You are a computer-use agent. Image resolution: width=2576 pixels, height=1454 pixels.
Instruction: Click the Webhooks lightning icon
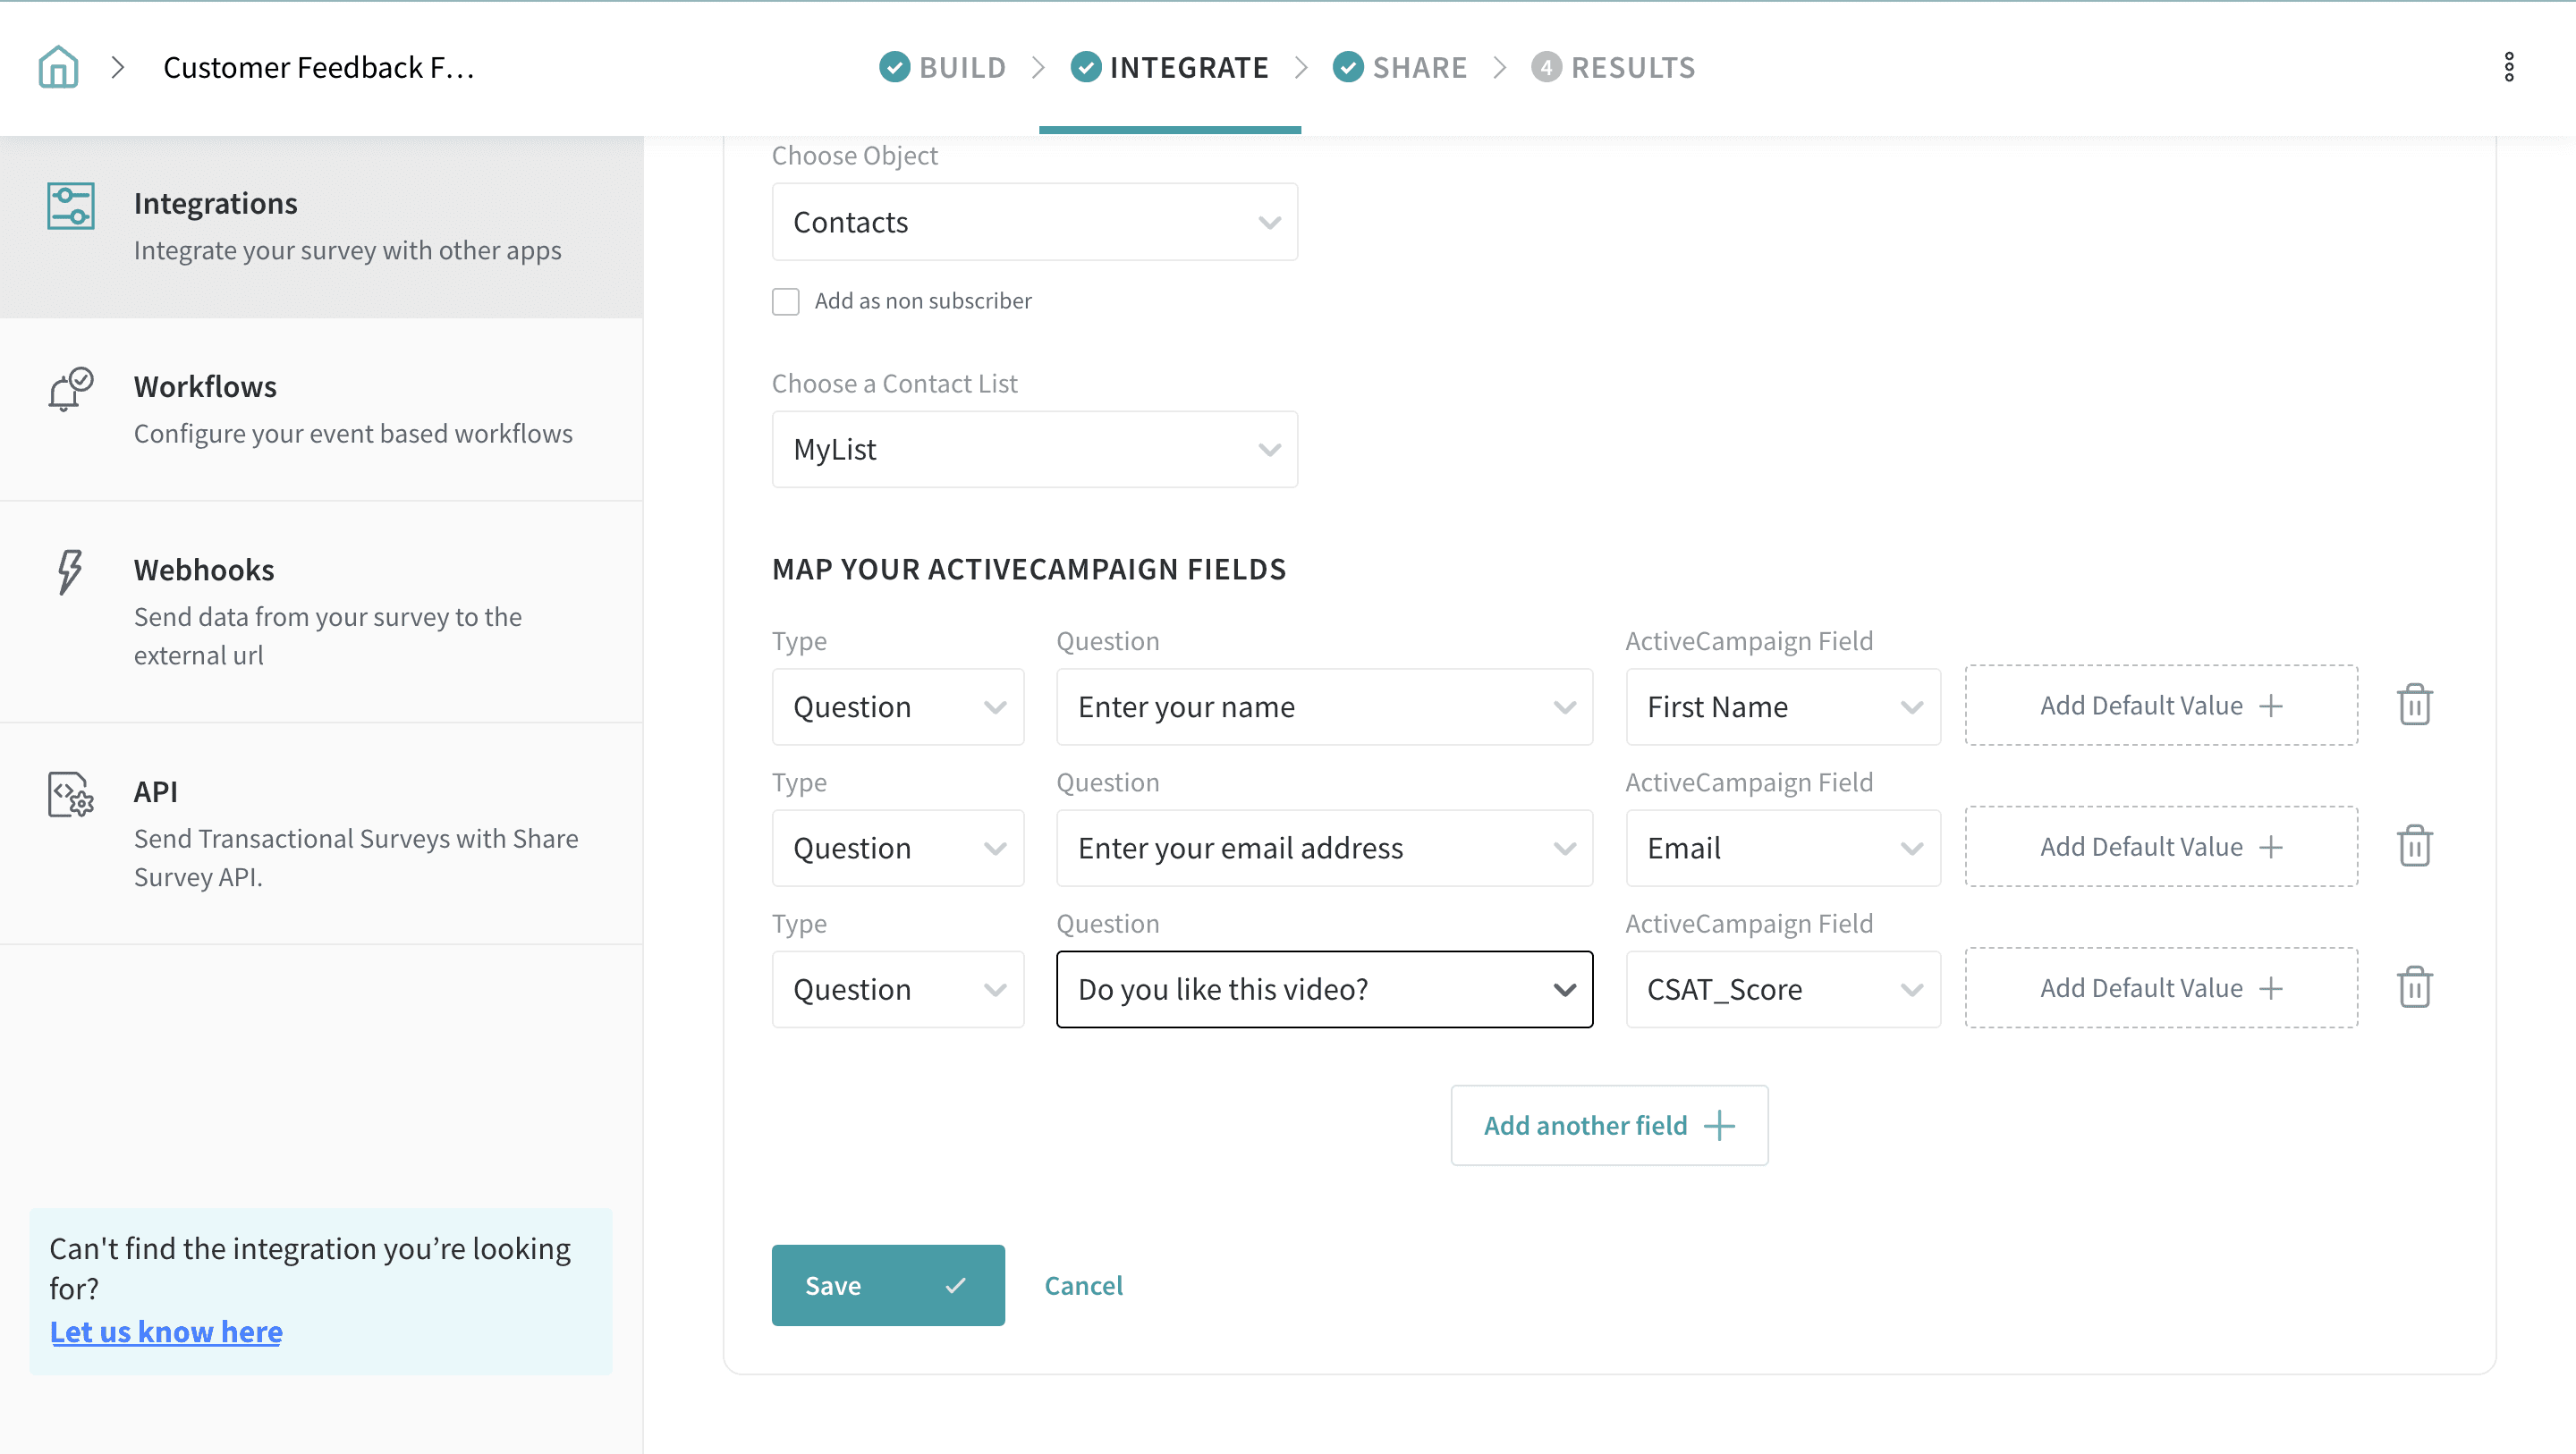(69, 572)
